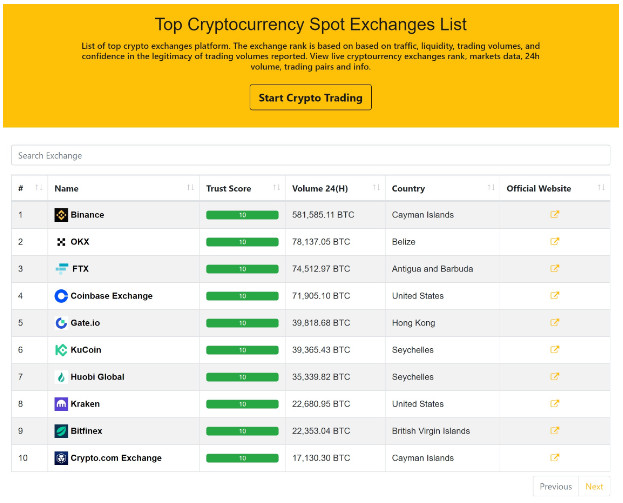Open the Binance exchange name link
Screen dimensions: 623x503
(x=87, y=215)
